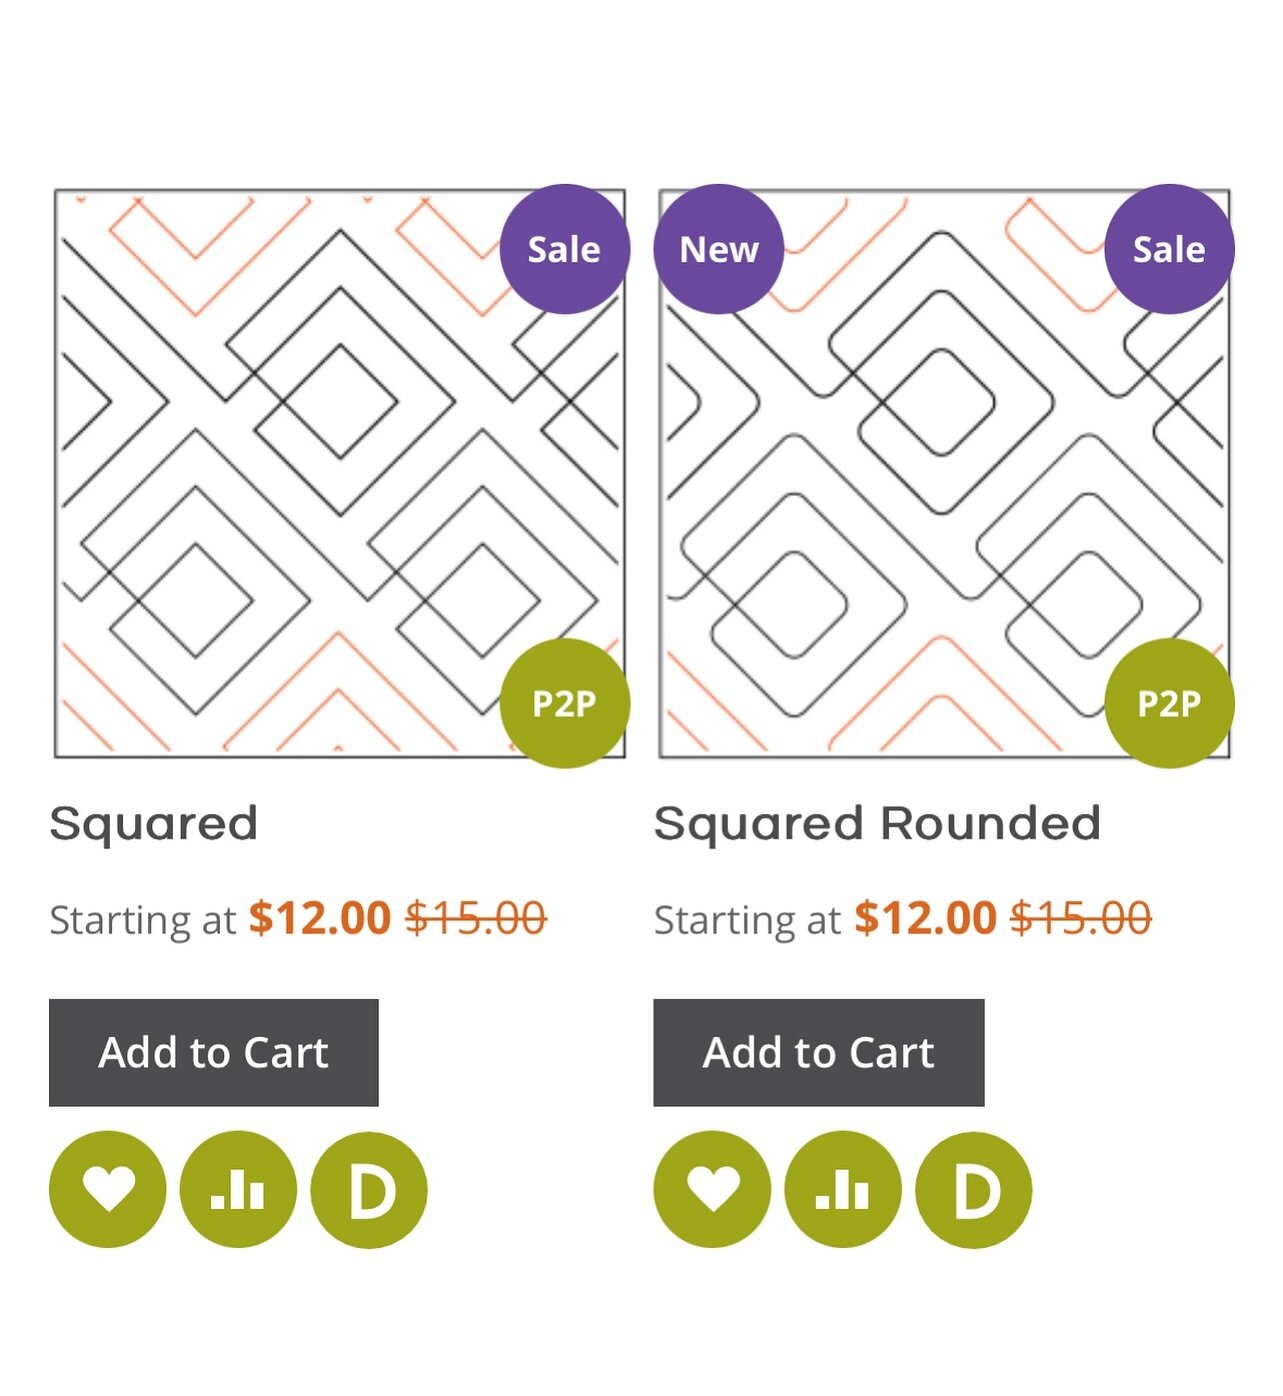Open the Squared Rounded product title link

pyautogui.click(x=877, y=824)
